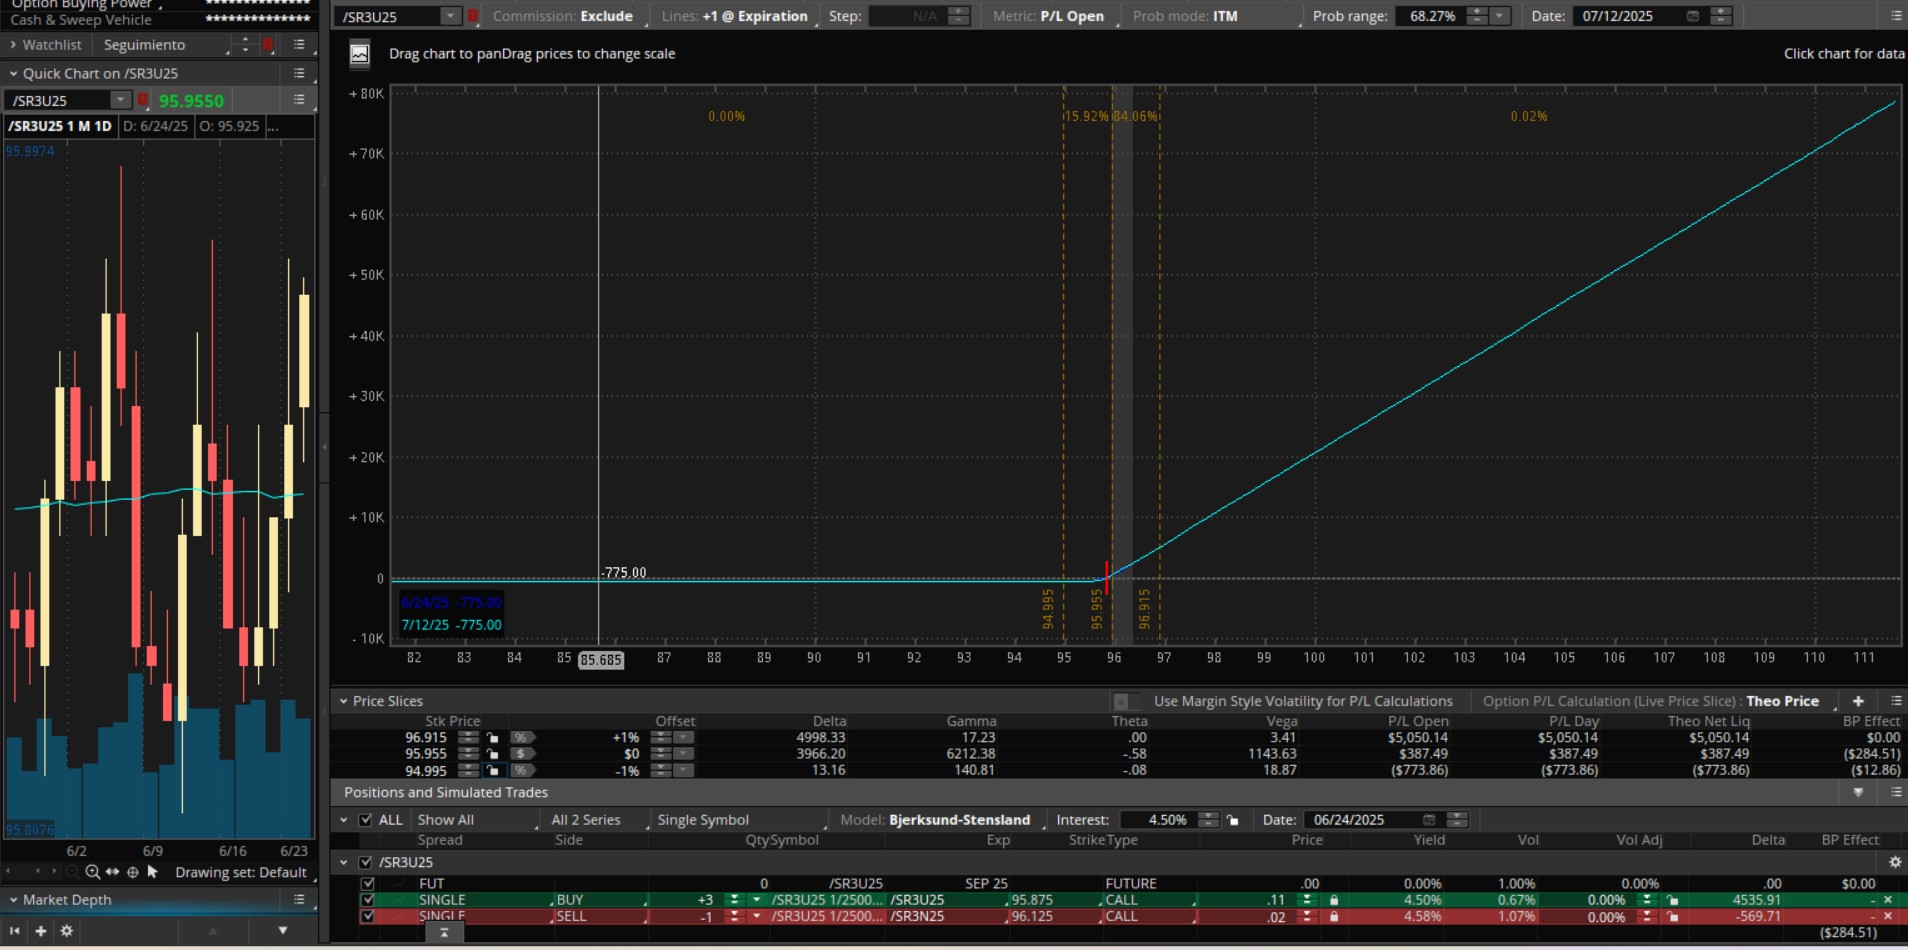Viewport: 1908px width, 950px height.
Task: Open the /SR3U25 group gear settings
Action: [x=1894, y=862]
